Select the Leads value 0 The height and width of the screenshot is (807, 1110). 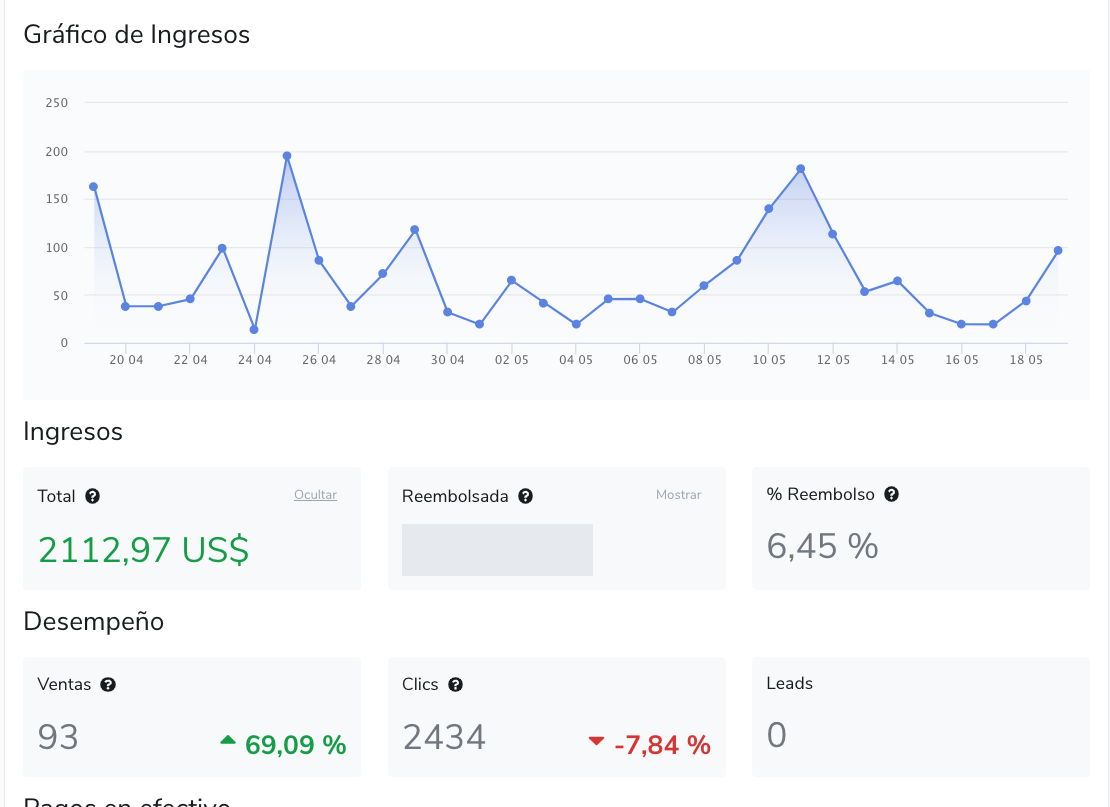point(777,735)
